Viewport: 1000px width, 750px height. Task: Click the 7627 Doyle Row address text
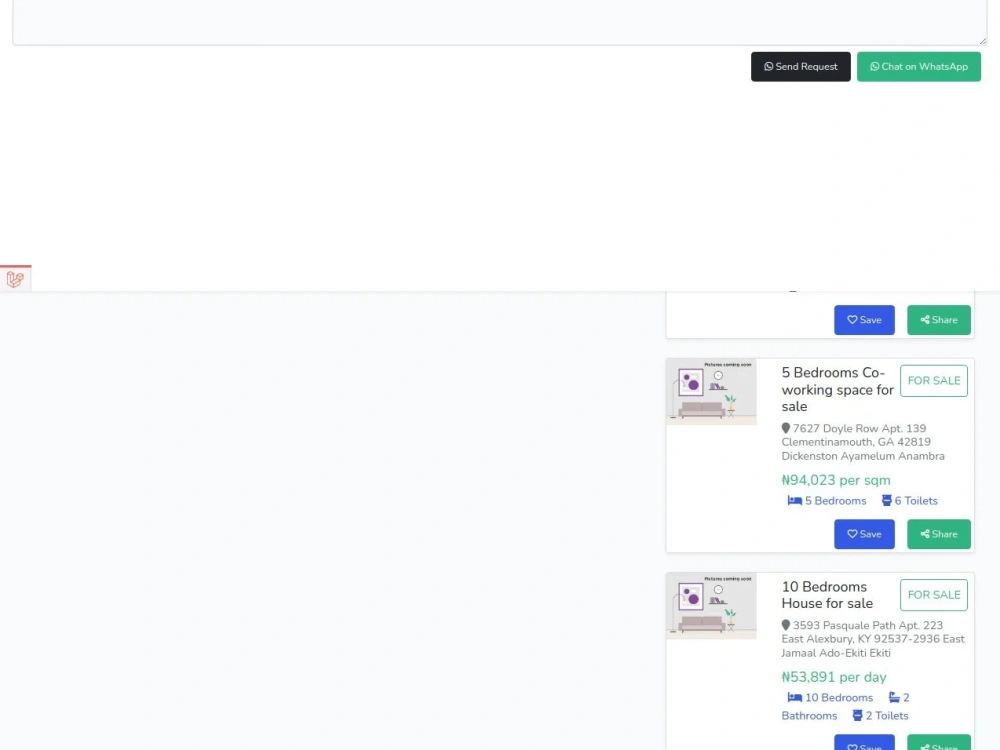863,442
